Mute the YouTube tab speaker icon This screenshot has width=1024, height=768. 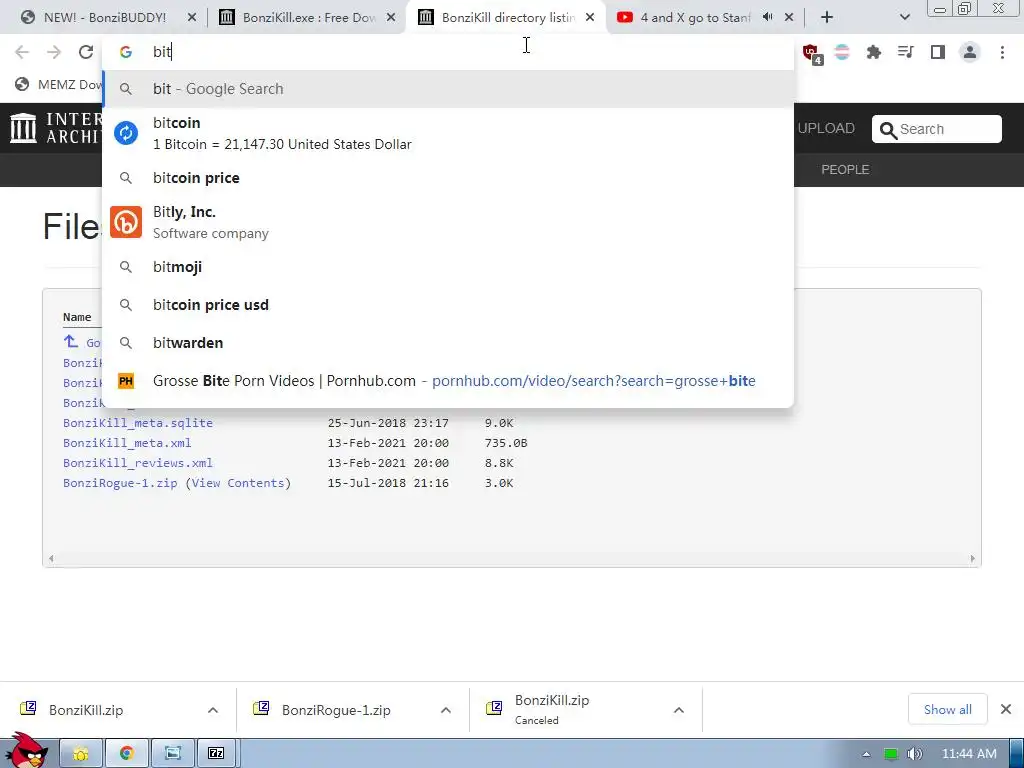click(768, 18)
